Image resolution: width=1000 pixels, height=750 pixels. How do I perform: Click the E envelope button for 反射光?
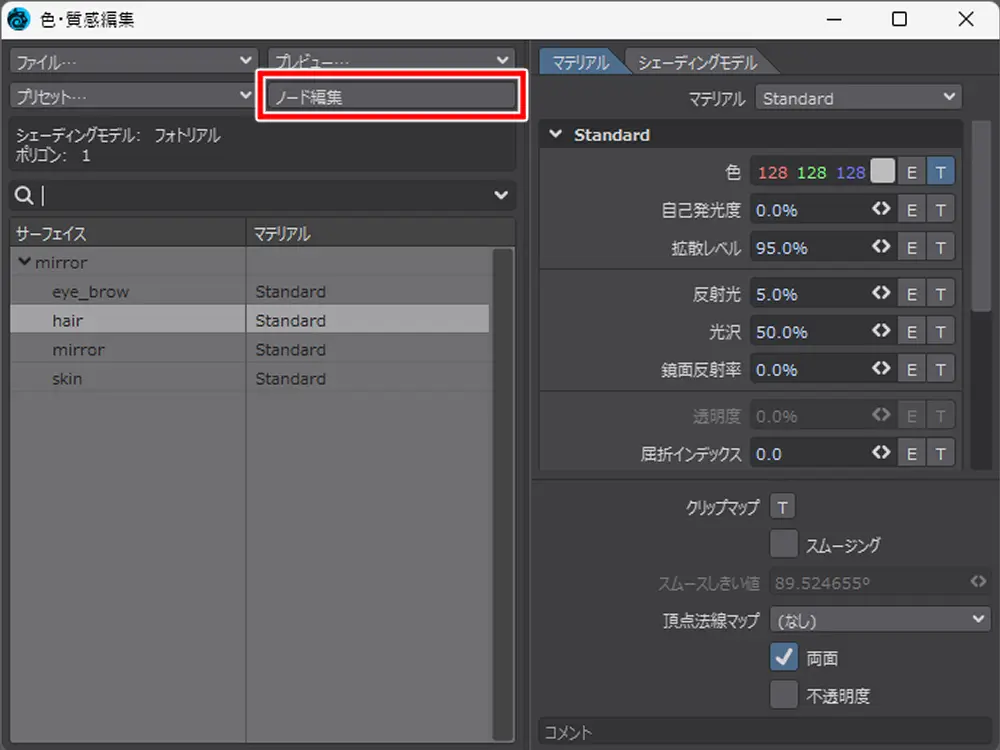911,294
